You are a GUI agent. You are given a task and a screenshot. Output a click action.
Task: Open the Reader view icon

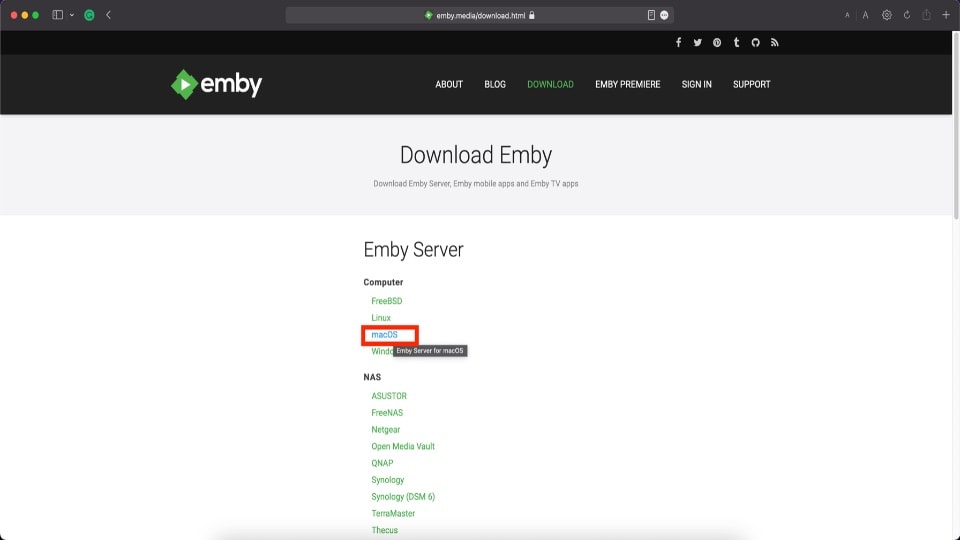(651, 15)
